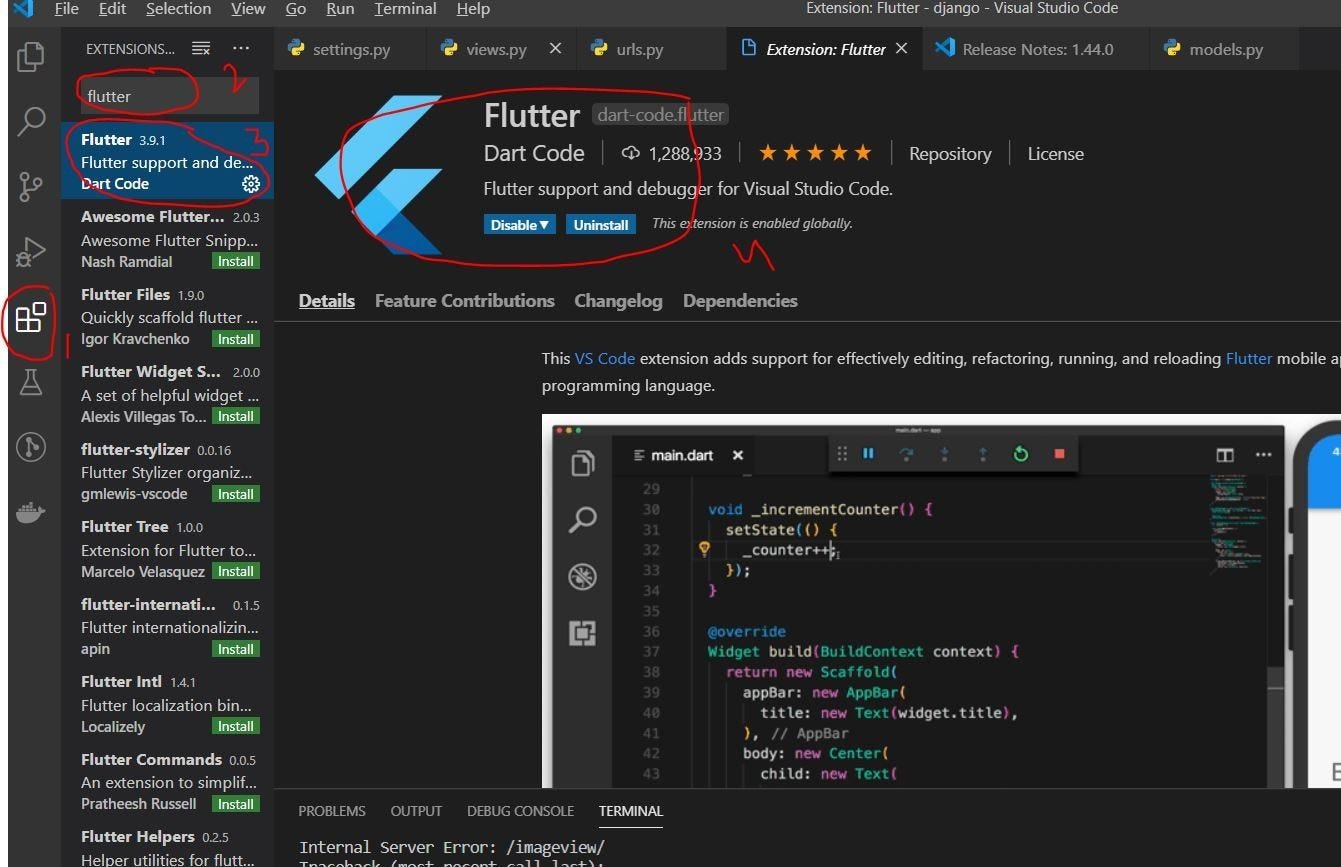The image size is (1341, 867).
Task: Install Flutter Files by Igor Kravchenko
Action: click(236, 339)
